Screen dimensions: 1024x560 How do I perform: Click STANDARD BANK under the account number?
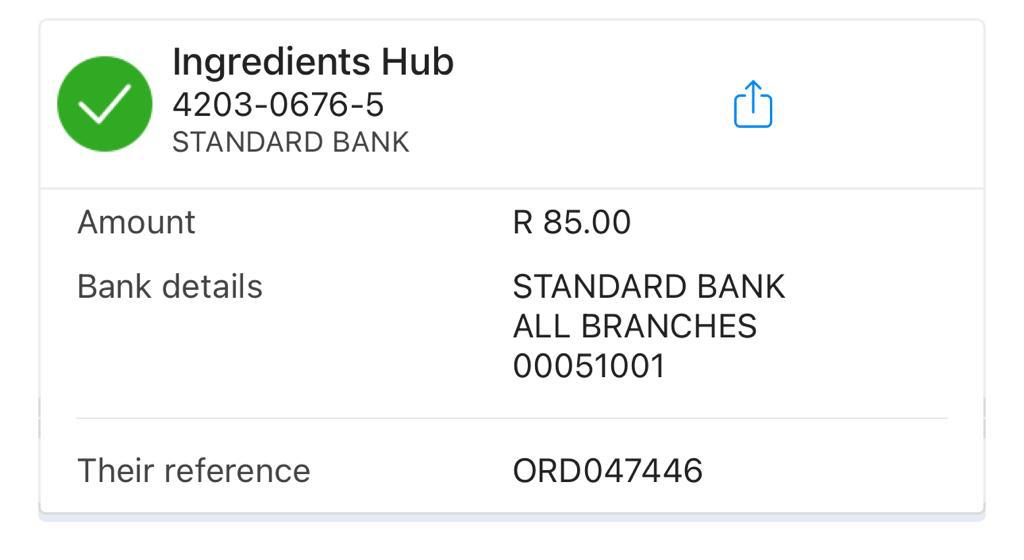[291, 142]
